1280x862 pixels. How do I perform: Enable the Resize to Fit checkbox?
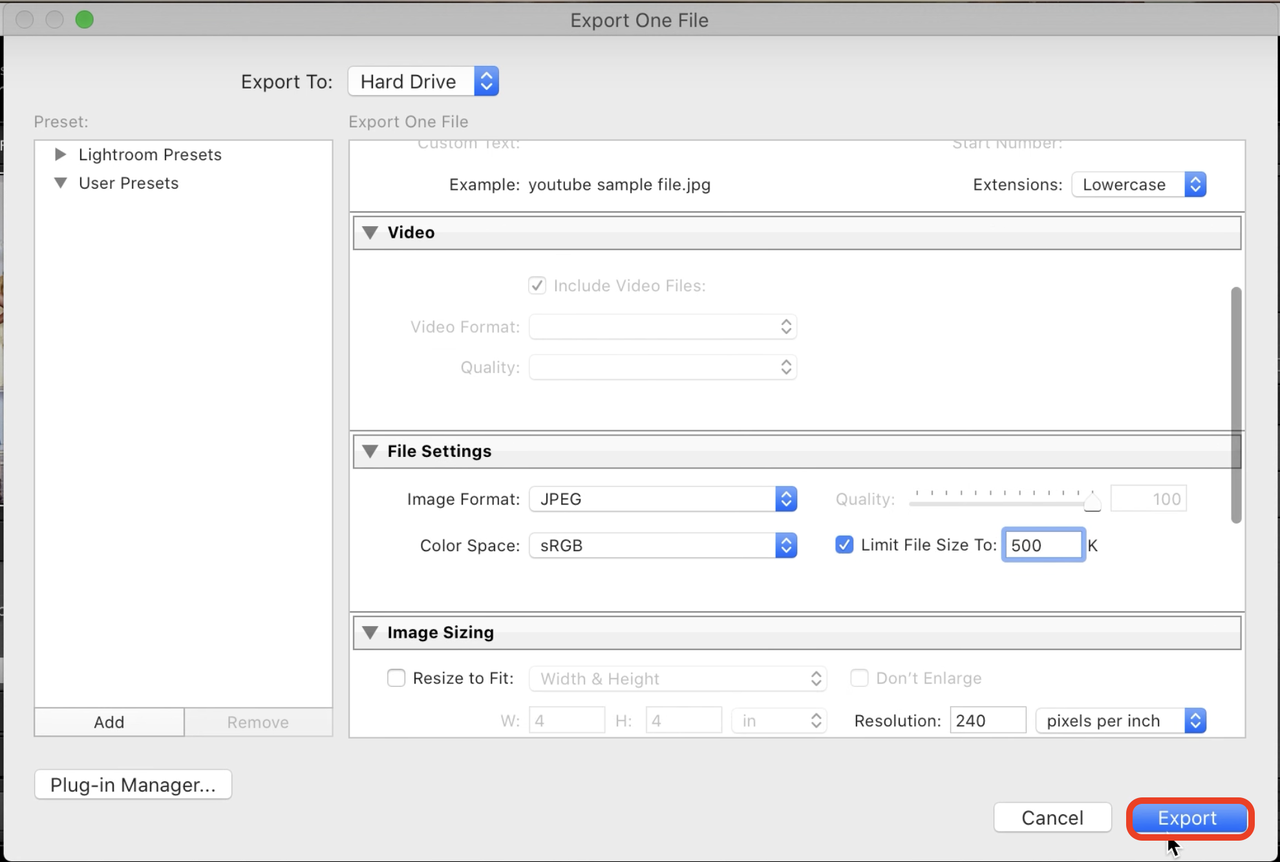(x=396, y=678)
